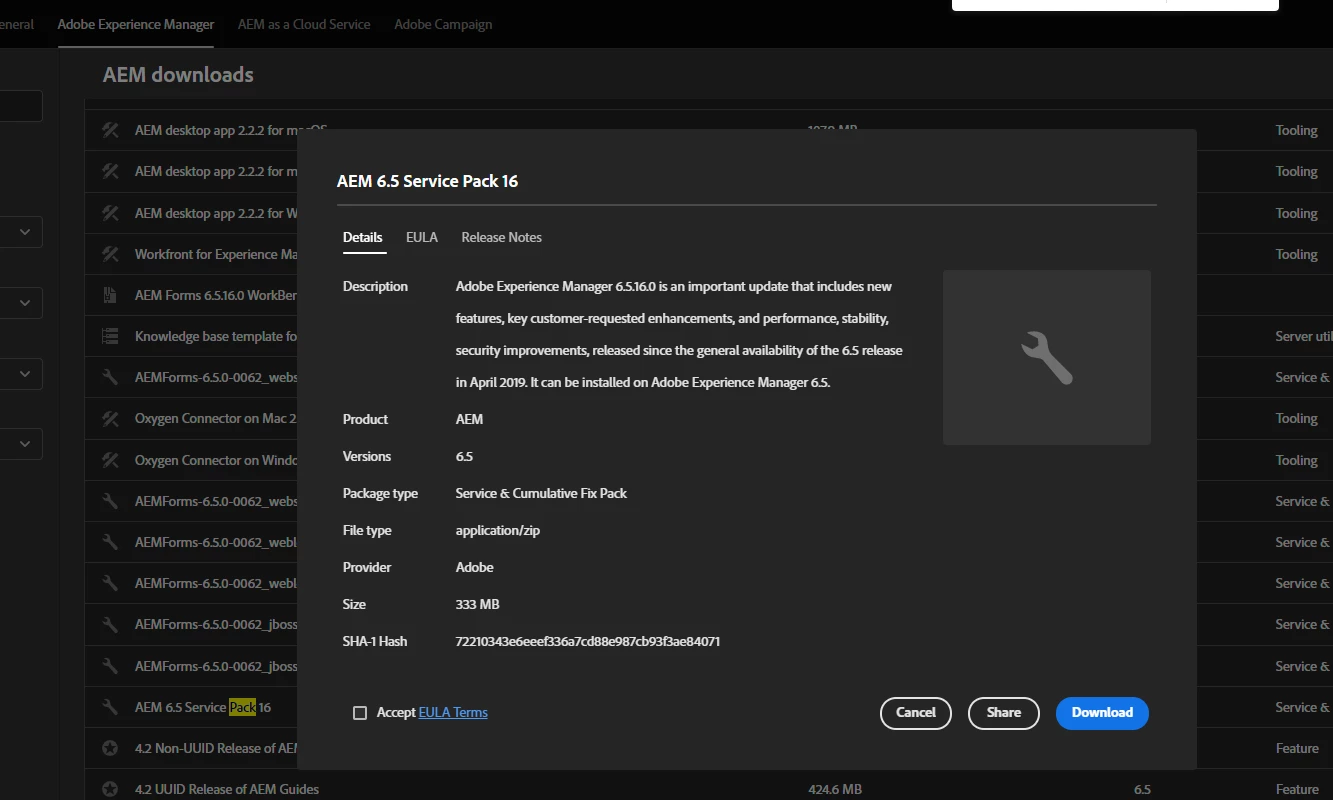Screen dimensions: 1333x800
Task: Click file icon of AEM Forms 6.5.16.0 WorkBench row
Action: (x=111, y=295)
